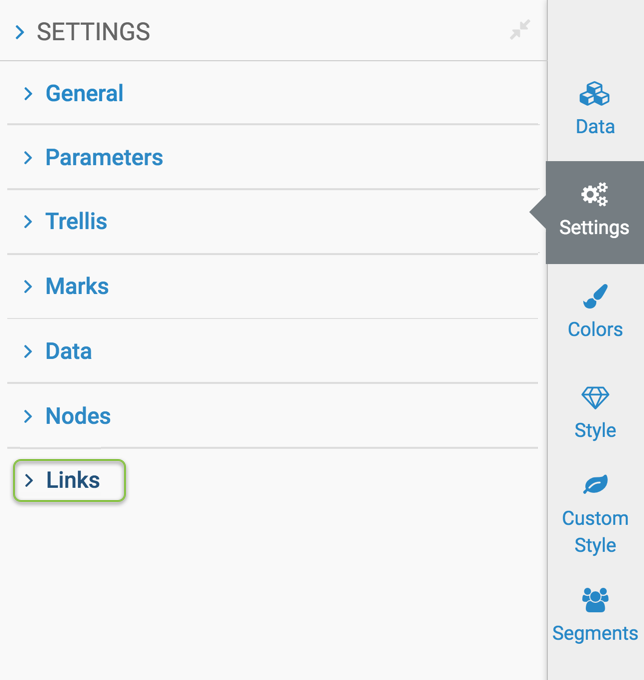The height and width of the screenshot is (680, 644).
Task: Click the SETTINGS panel title
Action: (93, 32)
